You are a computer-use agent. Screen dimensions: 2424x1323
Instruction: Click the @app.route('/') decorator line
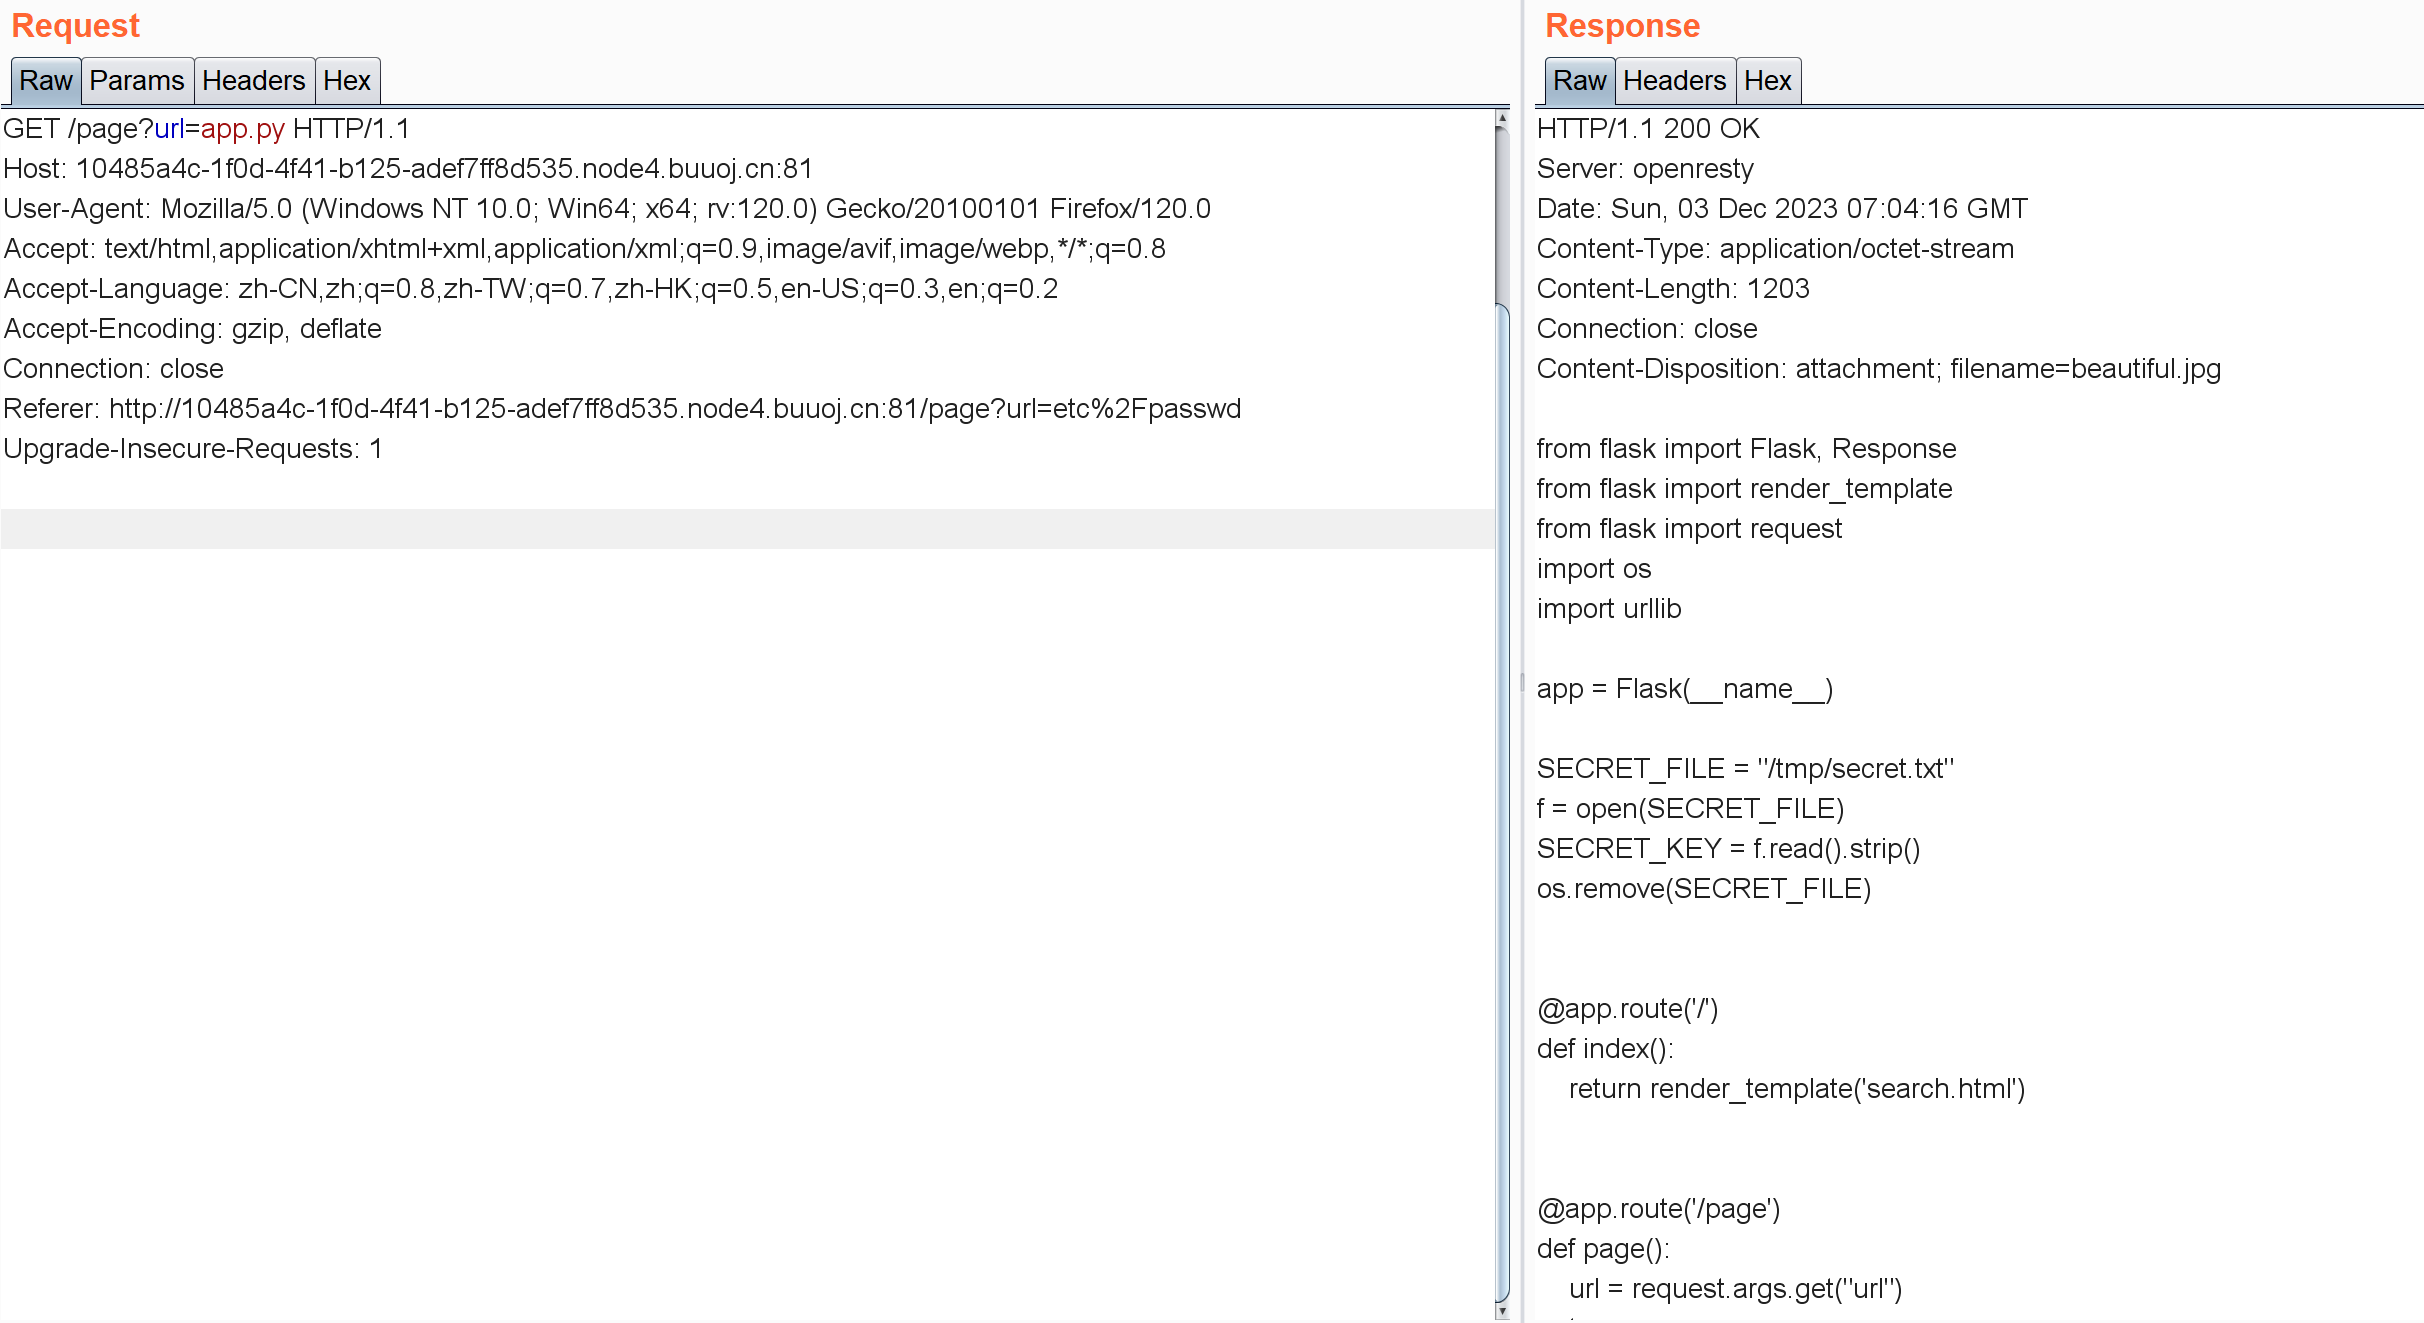1627,1009
